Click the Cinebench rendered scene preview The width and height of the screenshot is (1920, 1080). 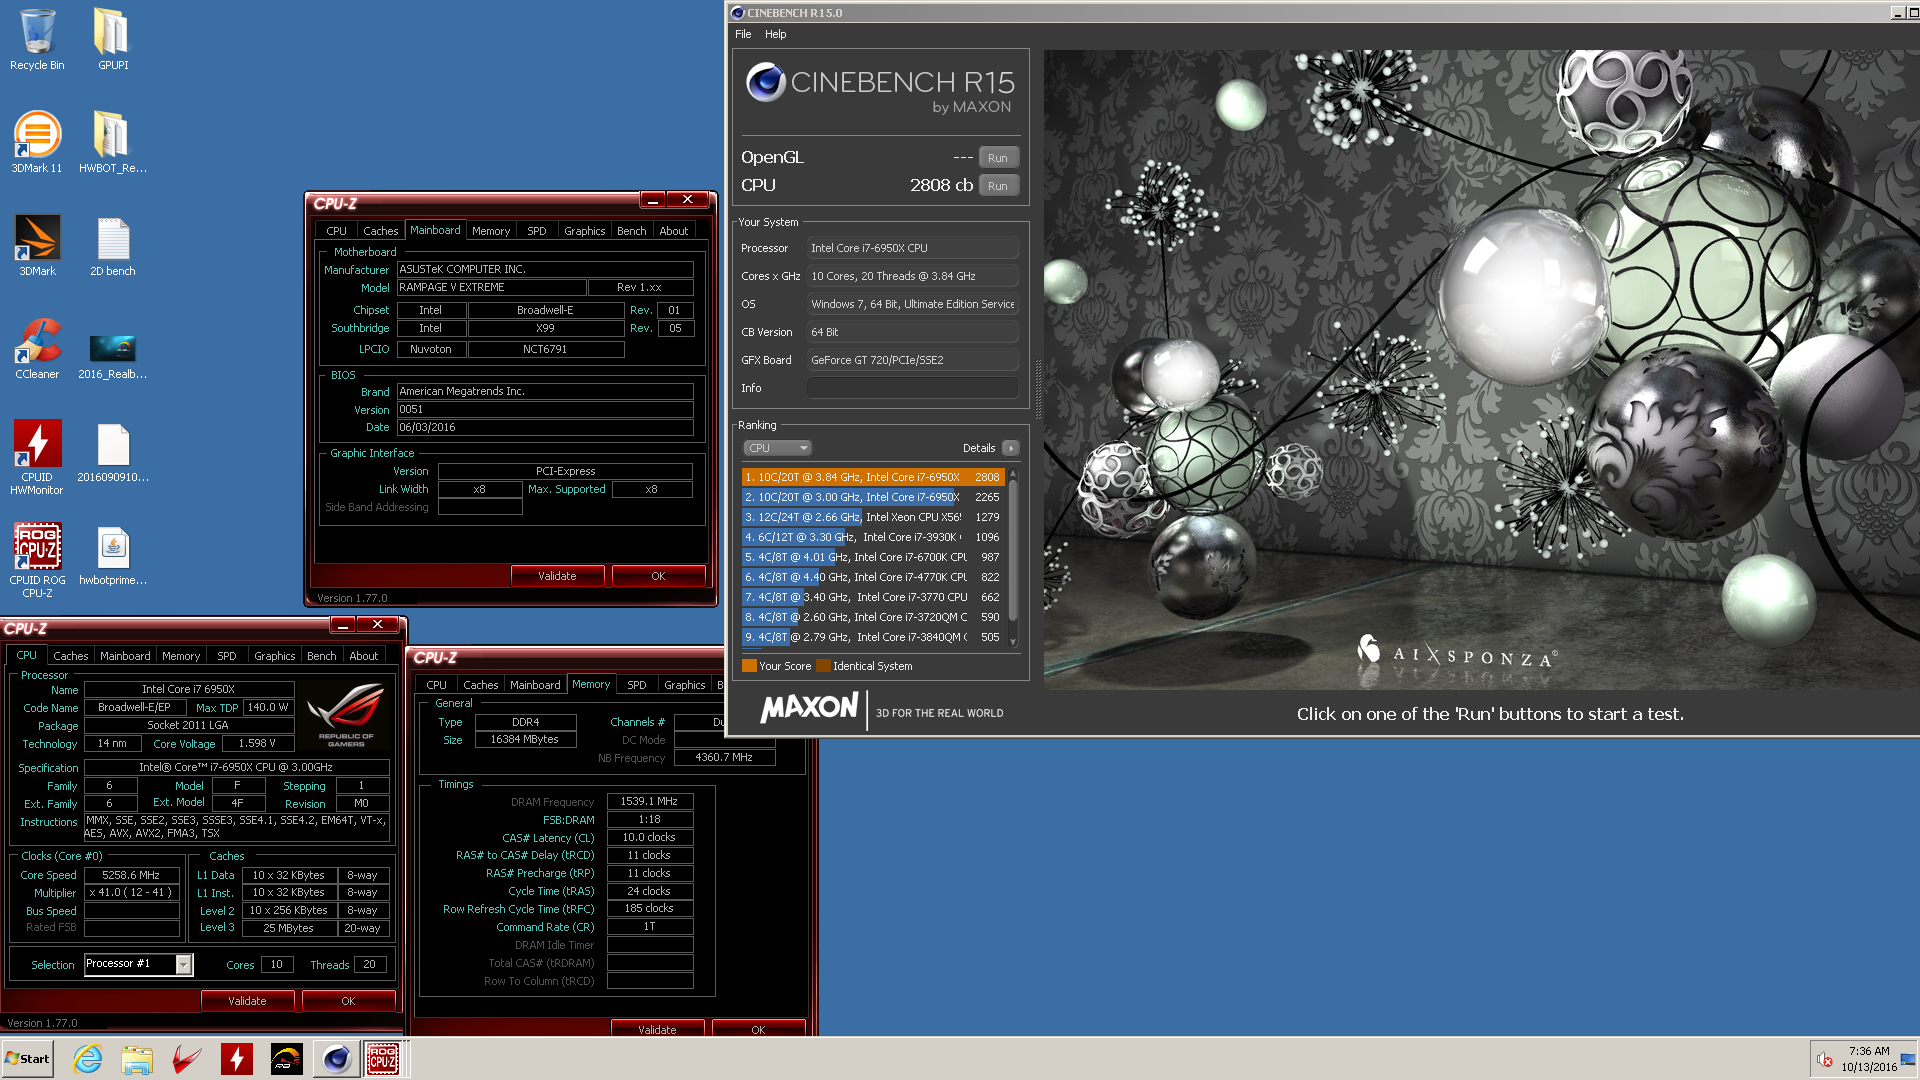coord(1481,369)
